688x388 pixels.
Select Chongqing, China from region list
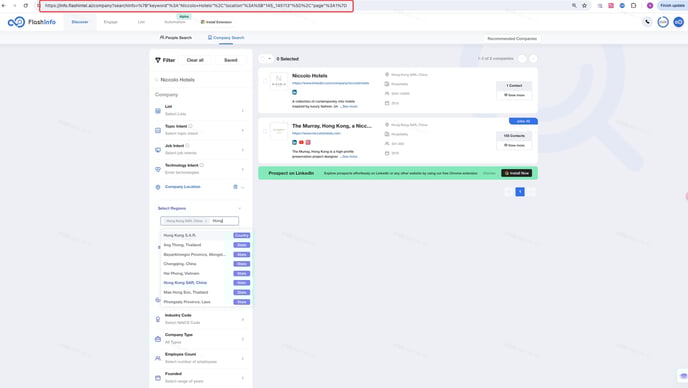tap(205, 264)
